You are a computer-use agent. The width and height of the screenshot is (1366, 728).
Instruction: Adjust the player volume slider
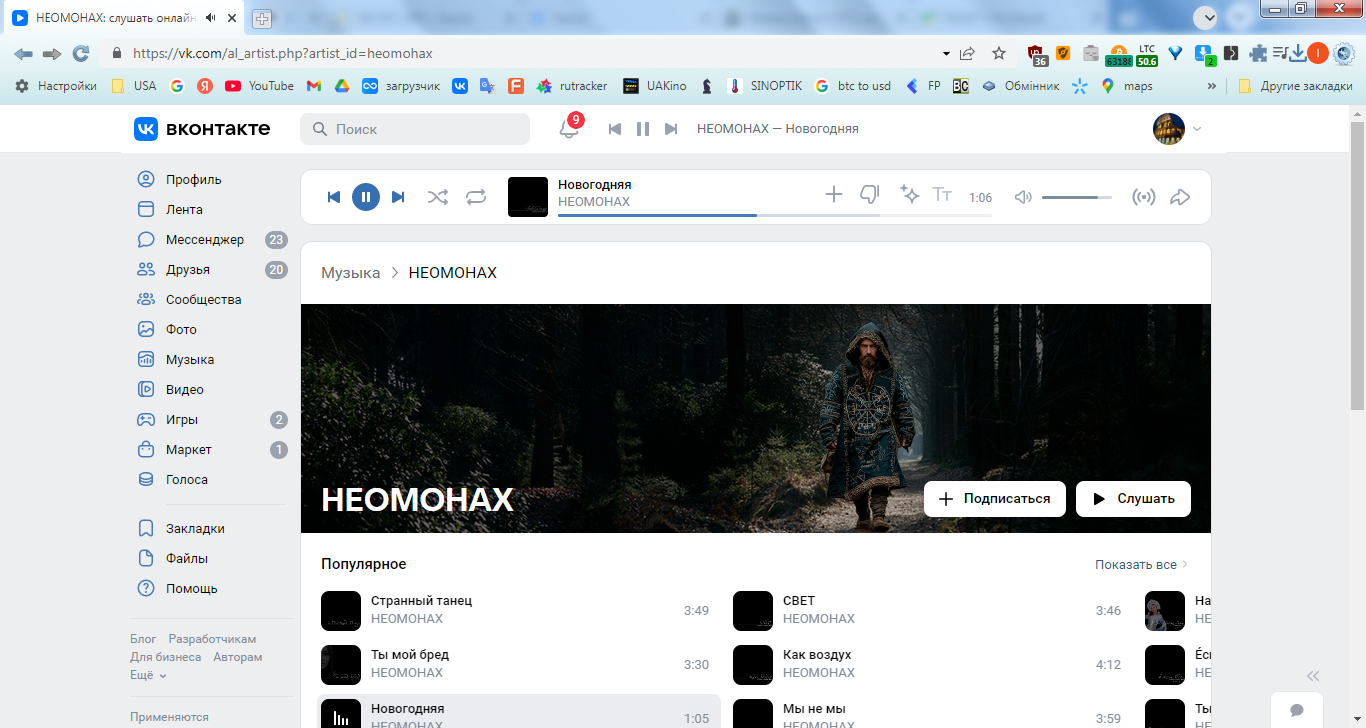[x=1077, y=197]
